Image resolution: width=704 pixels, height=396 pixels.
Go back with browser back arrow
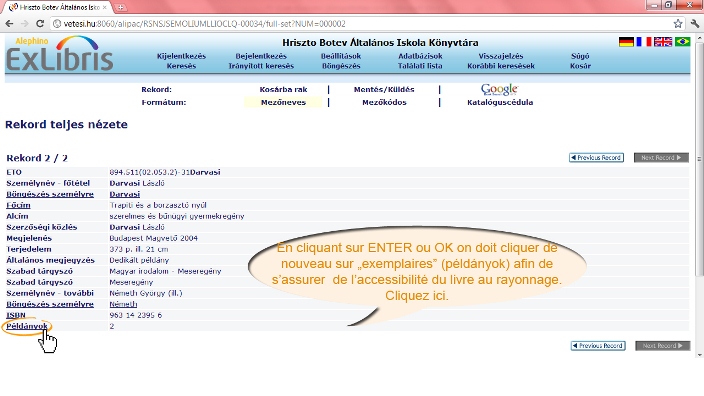point(9,24)
